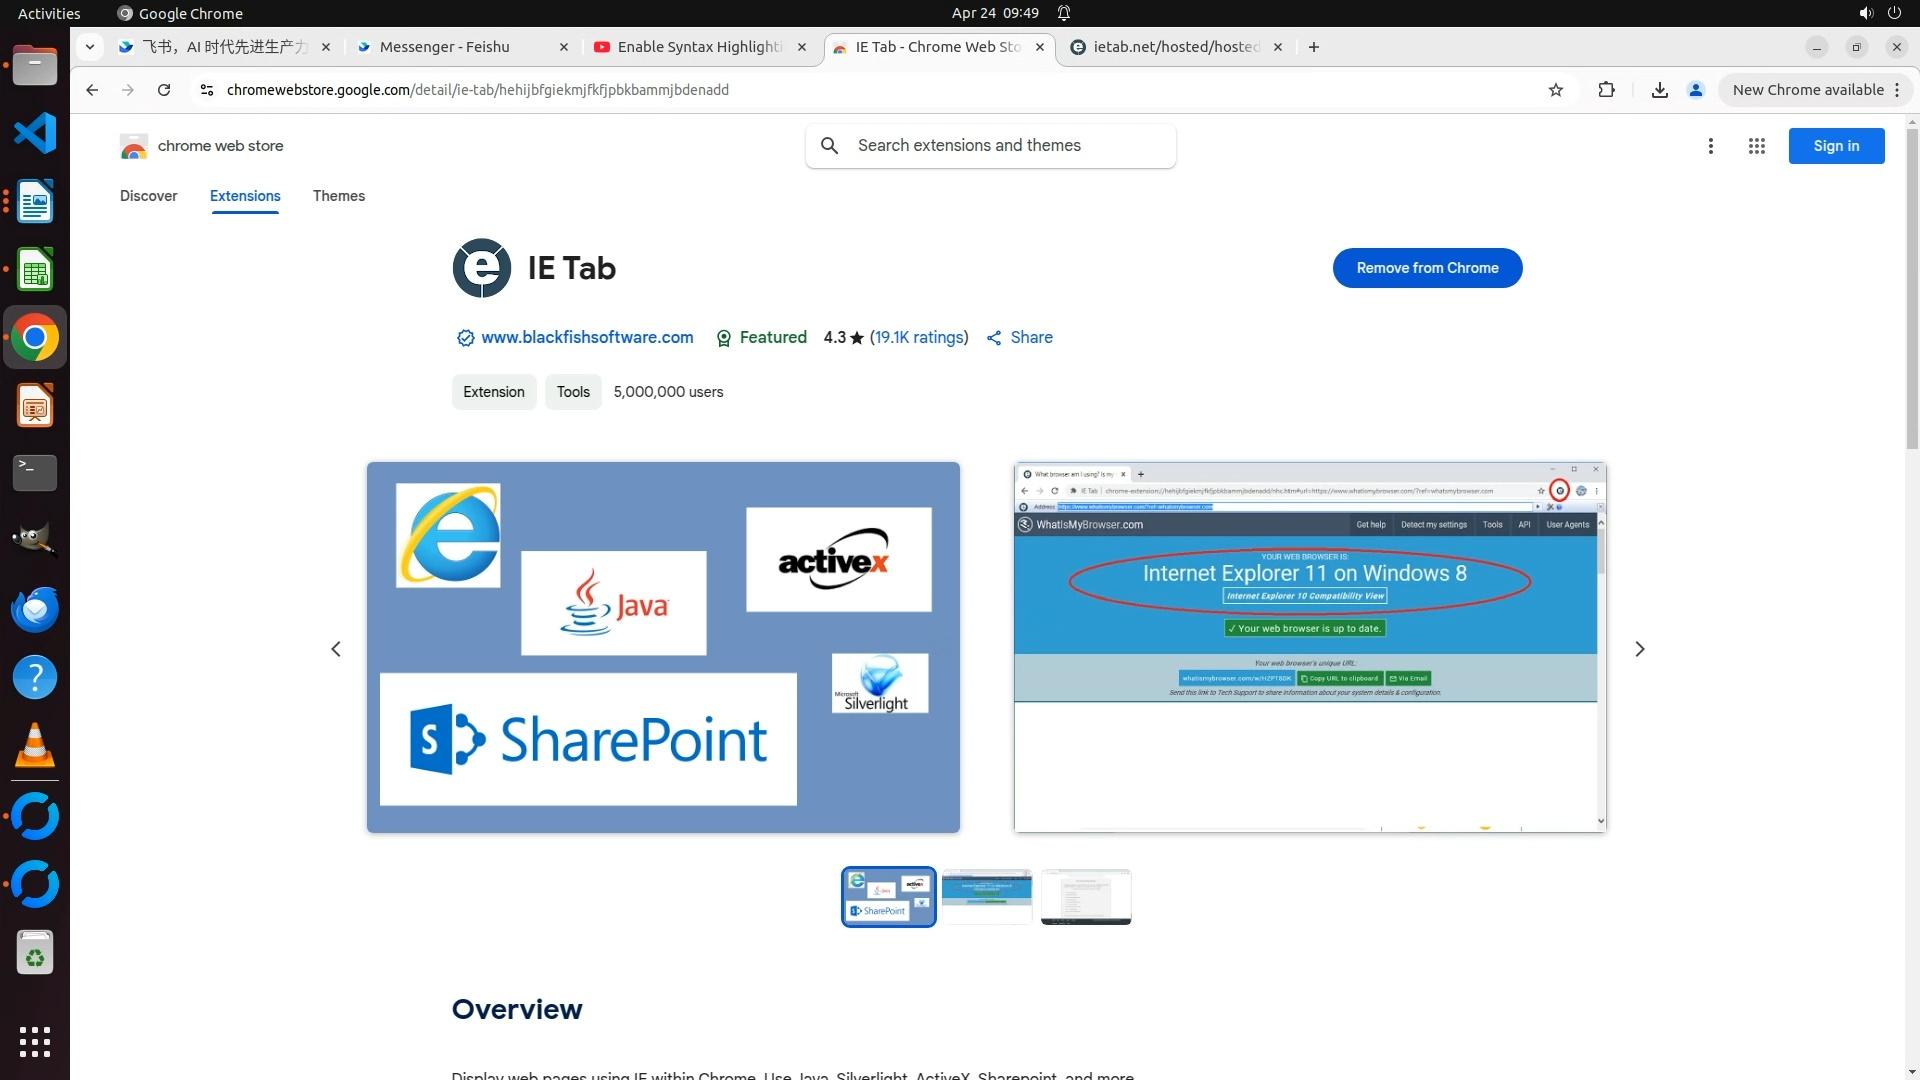The width and height of the screenshot is (1920, 1080).
Task: Launch VLC from the dock
Action: [x=34, y=746]
